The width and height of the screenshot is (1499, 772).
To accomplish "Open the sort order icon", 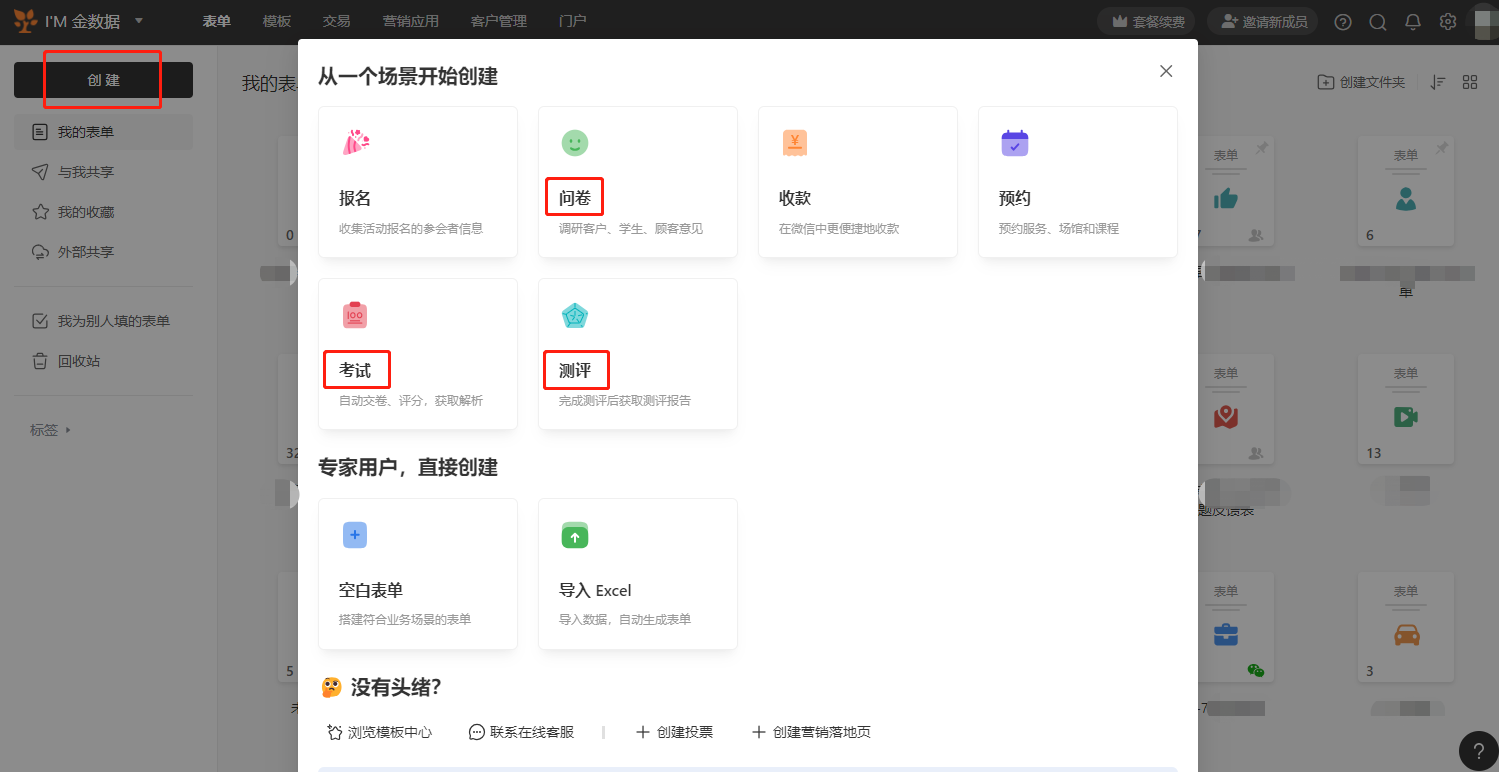I will [1438, 82].
